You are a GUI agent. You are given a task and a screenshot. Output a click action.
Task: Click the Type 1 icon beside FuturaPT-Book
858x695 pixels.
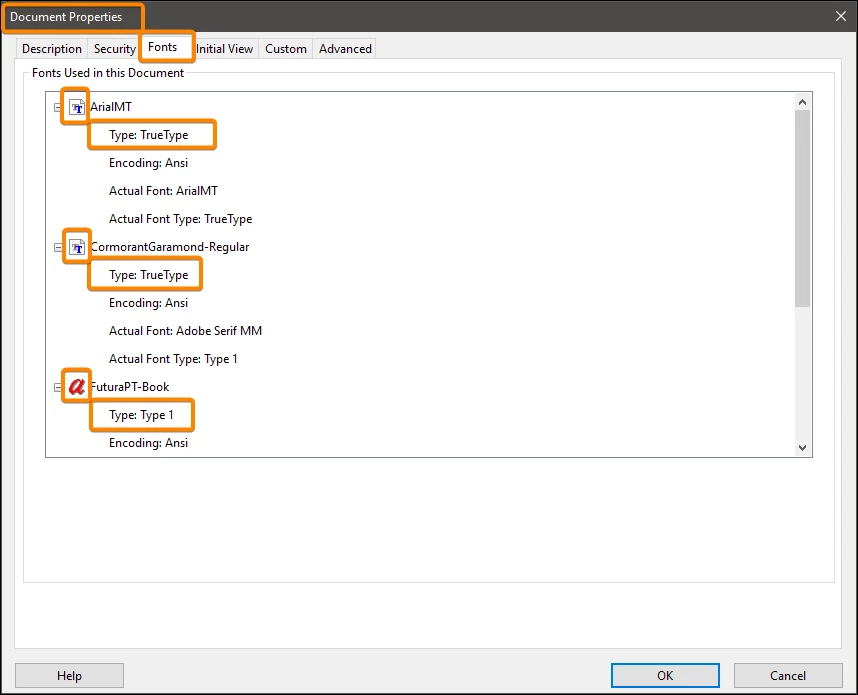click(x=77, y=387)
